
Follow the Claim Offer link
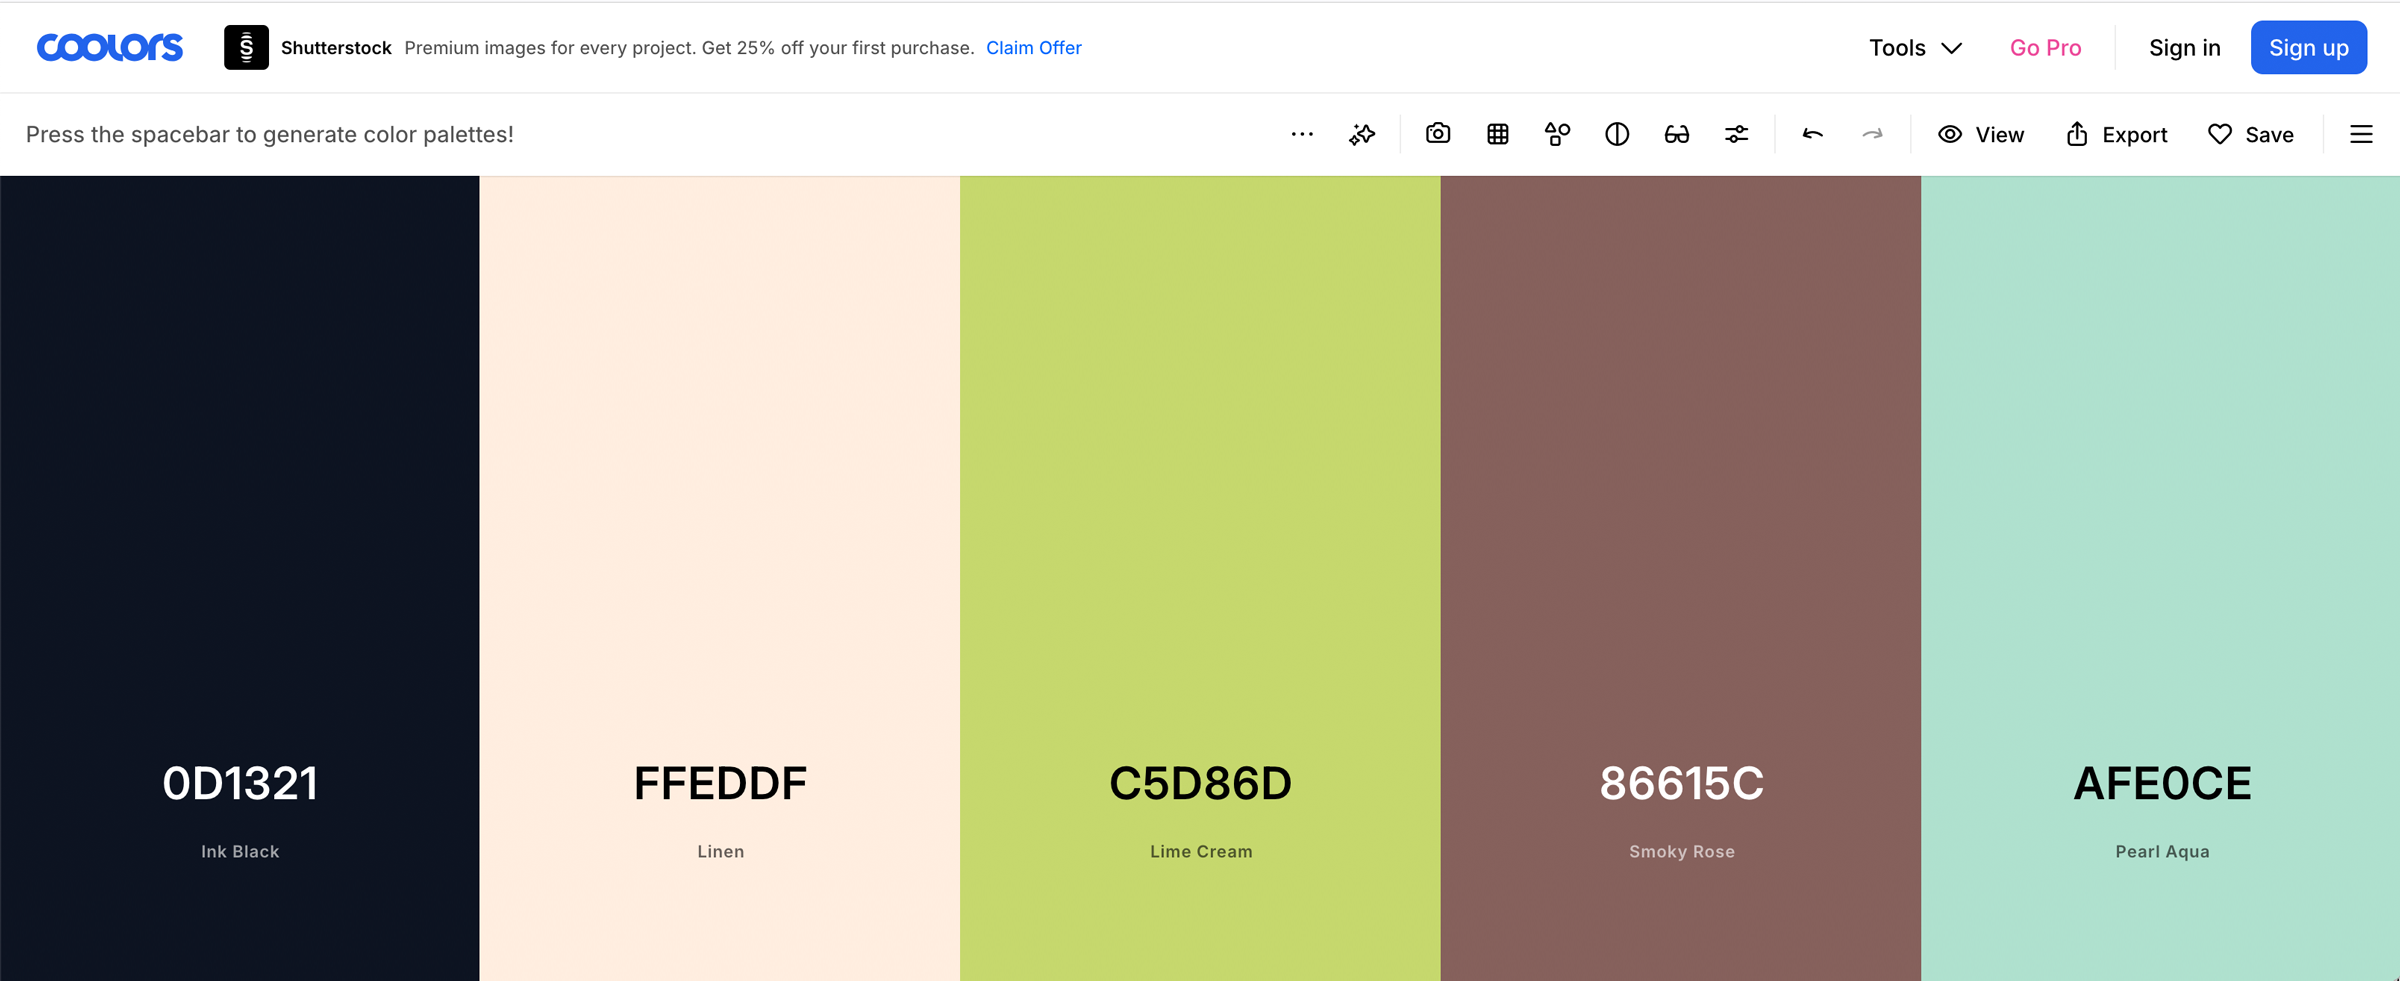pyautogui.click(x=1033, y=47)
